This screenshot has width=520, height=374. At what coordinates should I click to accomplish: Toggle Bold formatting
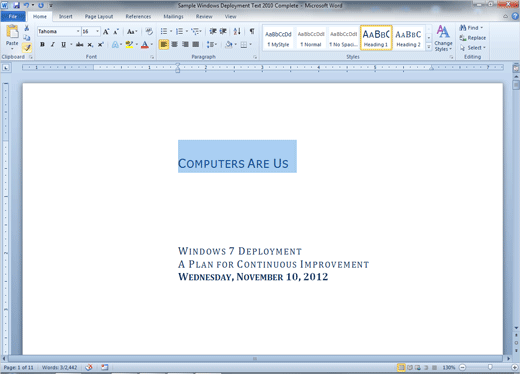click(x=42, y=44)
